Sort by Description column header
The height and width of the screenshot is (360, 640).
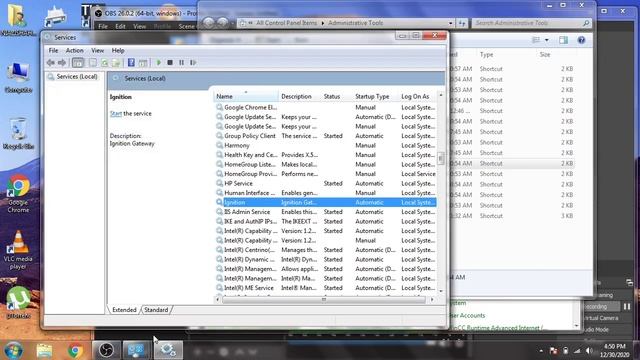click(x=299, y=96)
